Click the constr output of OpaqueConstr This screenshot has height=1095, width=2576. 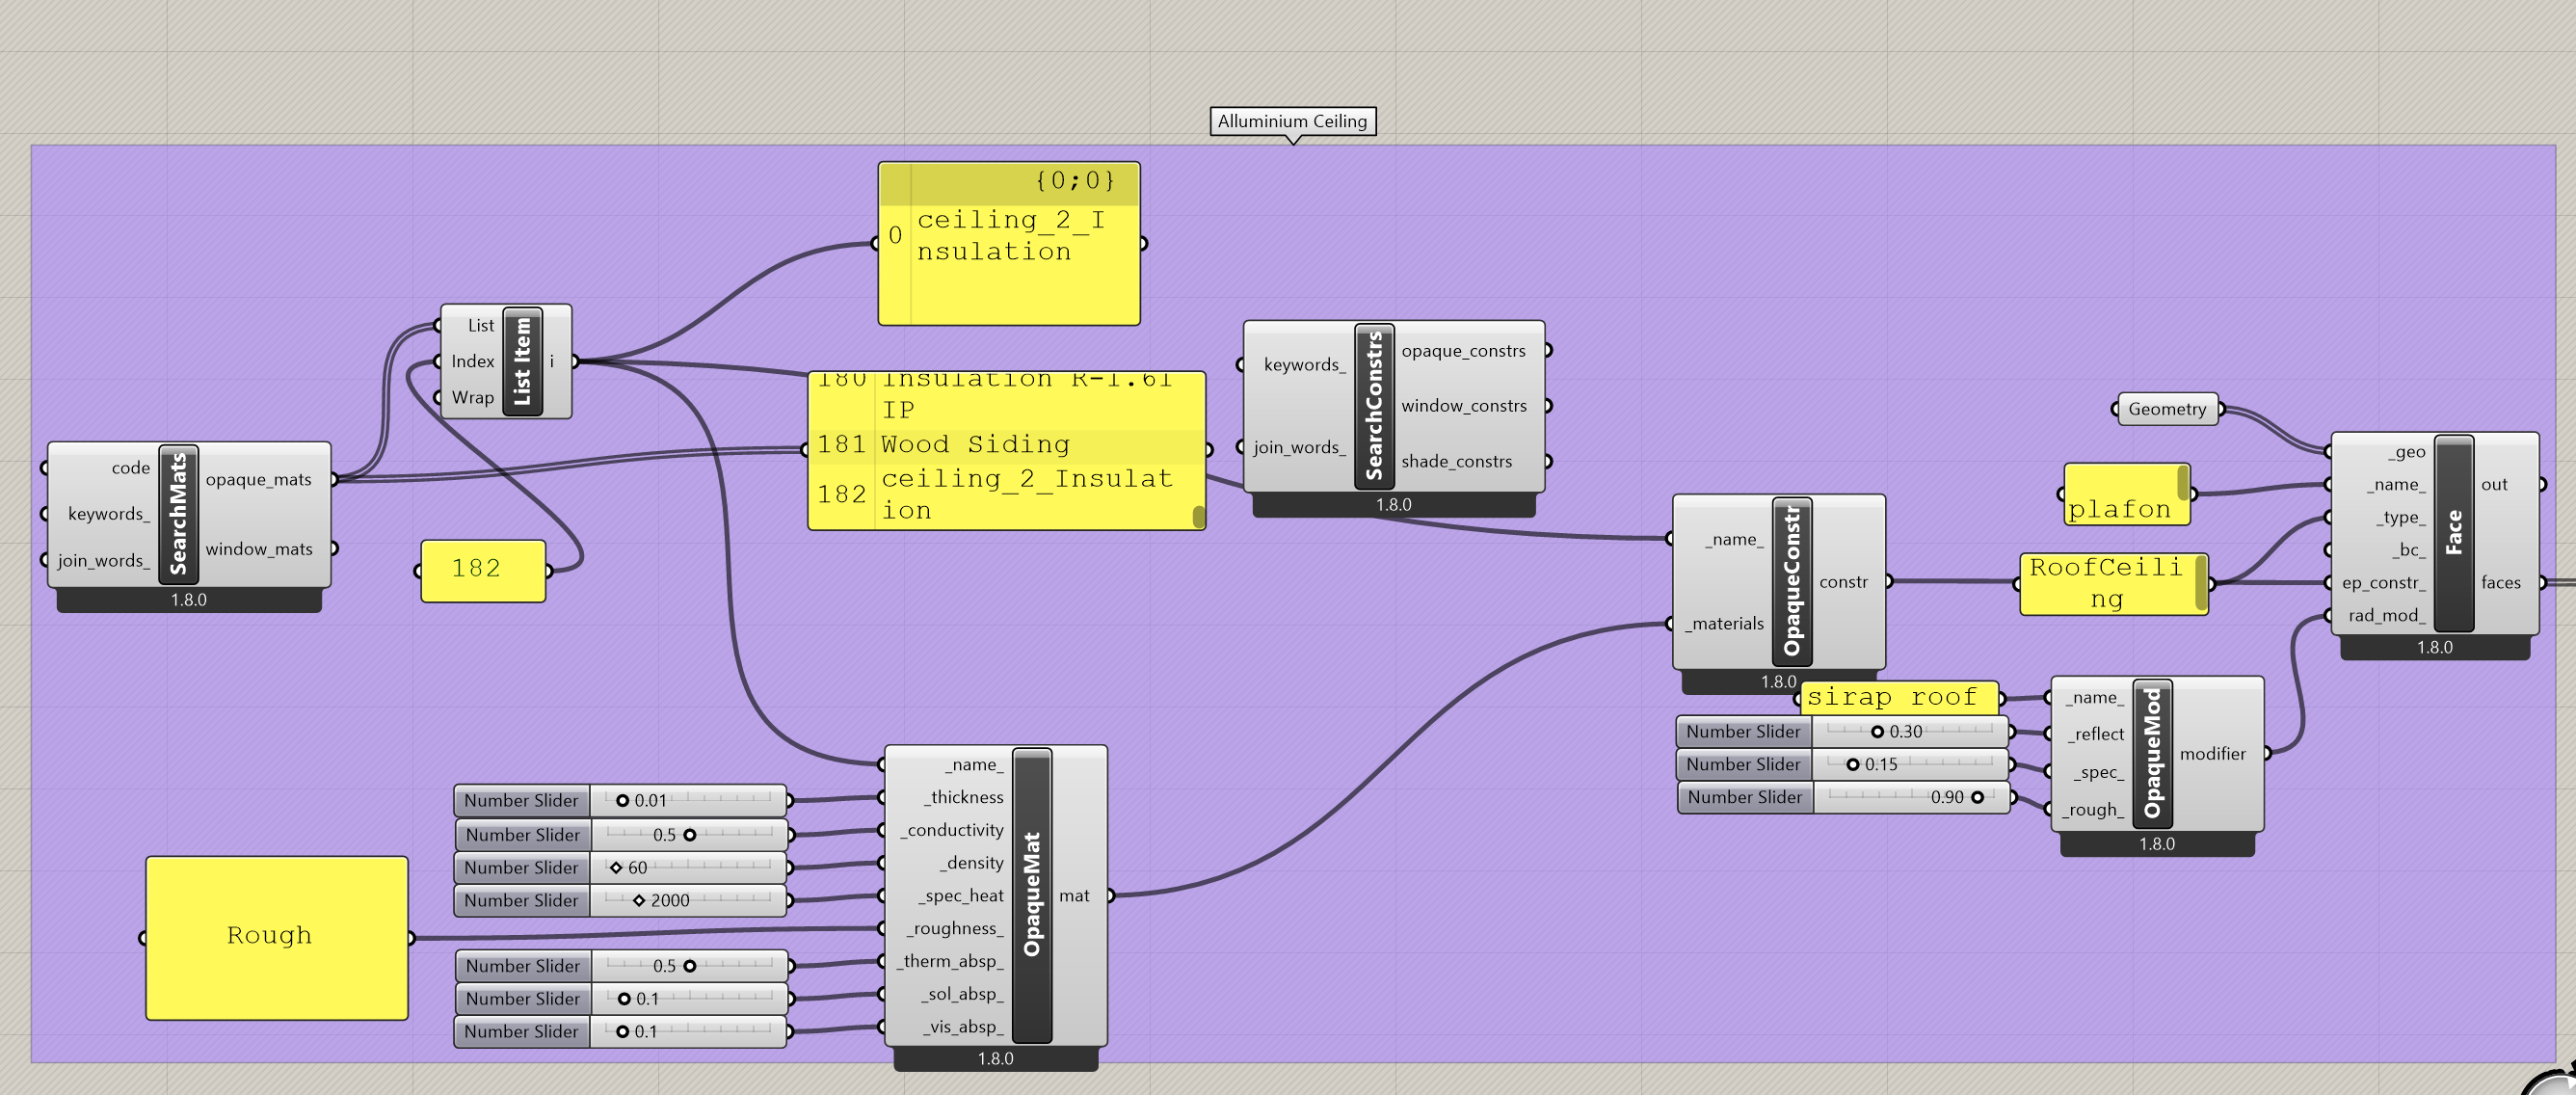pyautogui.click(x=1843, y=581)
